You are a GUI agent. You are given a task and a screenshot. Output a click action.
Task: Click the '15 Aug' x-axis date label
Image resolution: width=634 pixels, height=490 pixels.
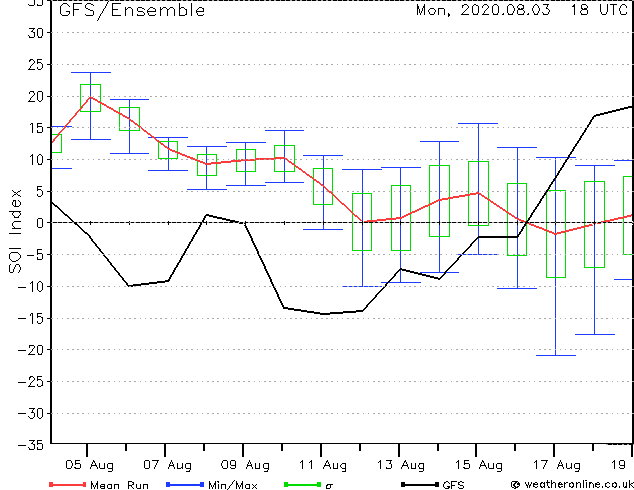tap(479, 465)
